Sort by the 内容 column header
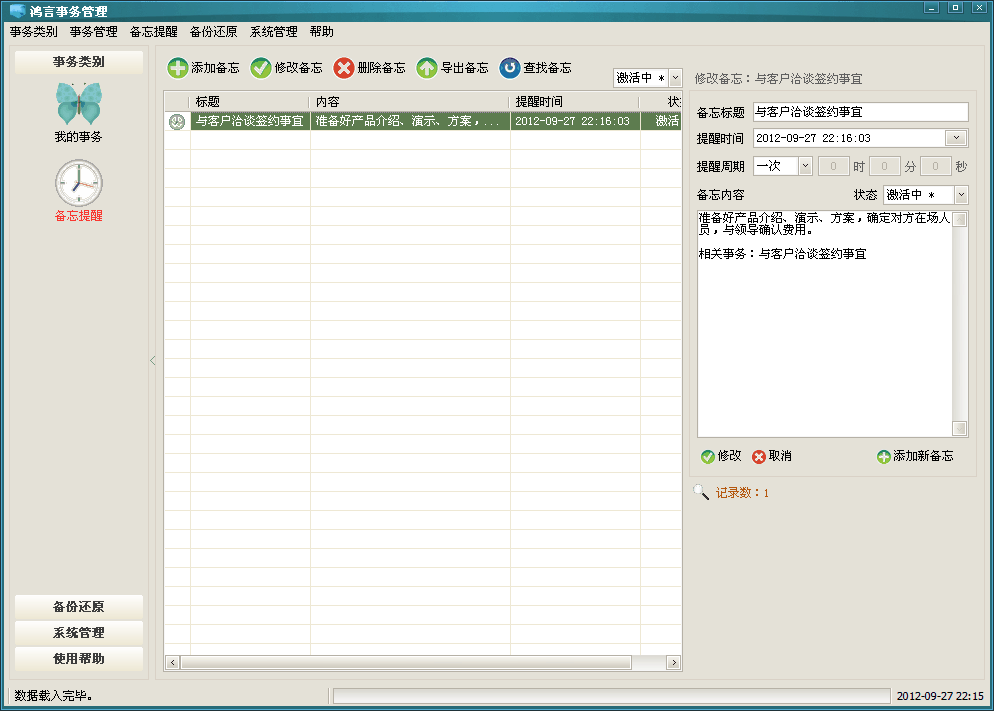Image resolution: width=994 pixels, height=711 pixels. 410,101
